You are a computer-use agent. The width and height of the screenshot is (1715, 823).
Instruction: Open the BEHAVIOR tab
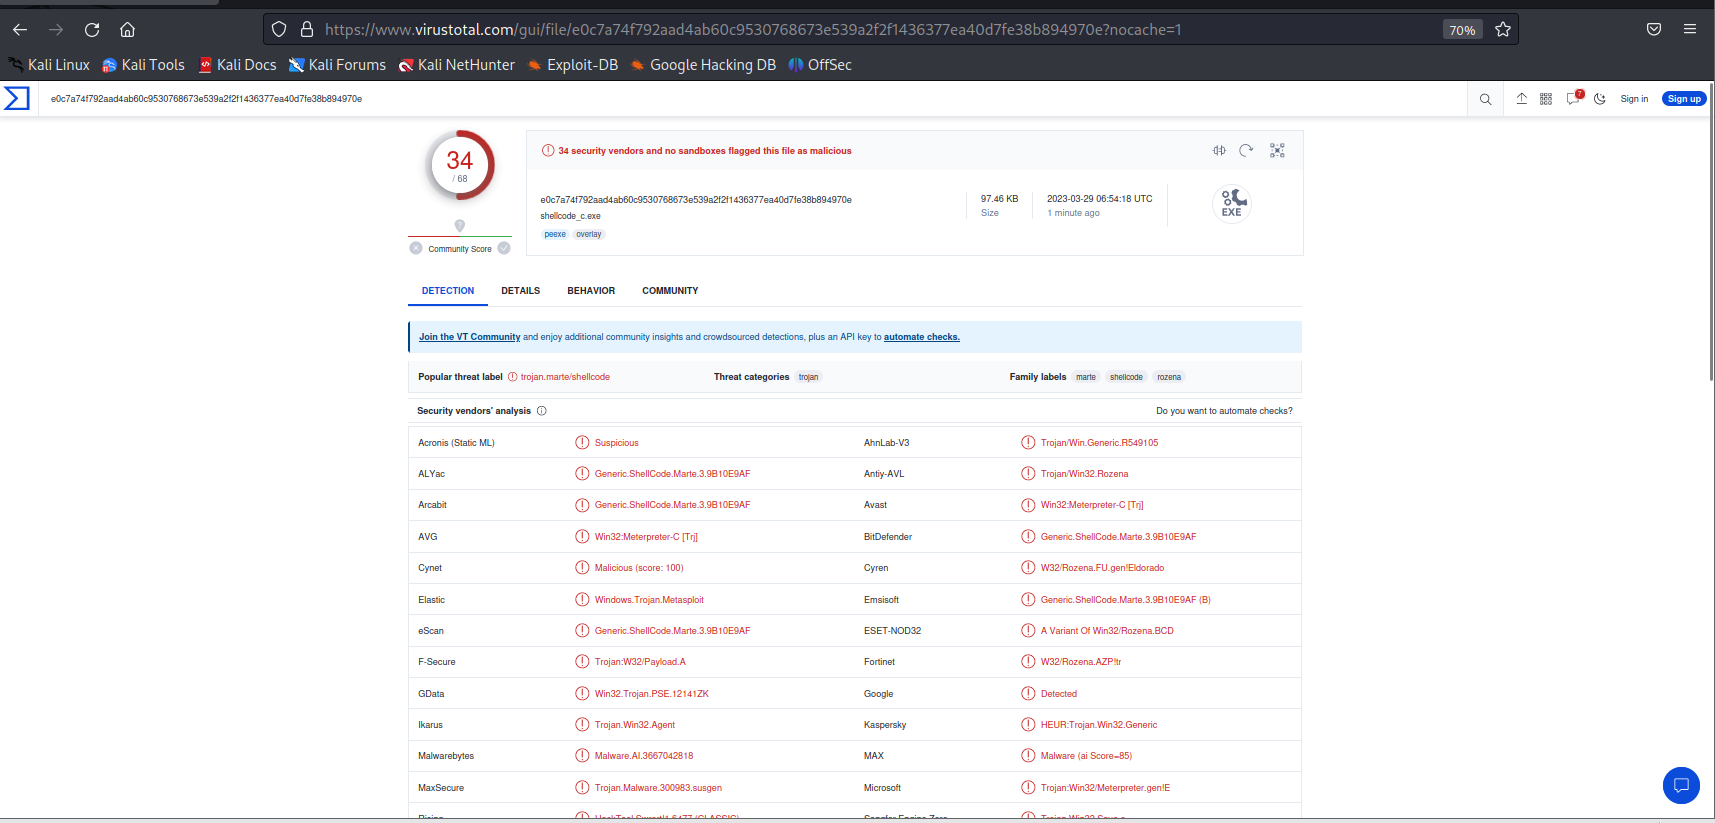tap(591, 291)
